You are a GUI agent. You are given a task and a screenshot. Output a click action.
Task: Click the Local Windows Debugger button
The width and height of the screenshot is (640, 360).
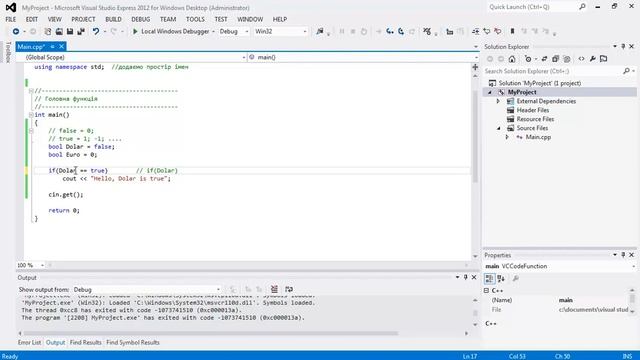pos(175,31)
